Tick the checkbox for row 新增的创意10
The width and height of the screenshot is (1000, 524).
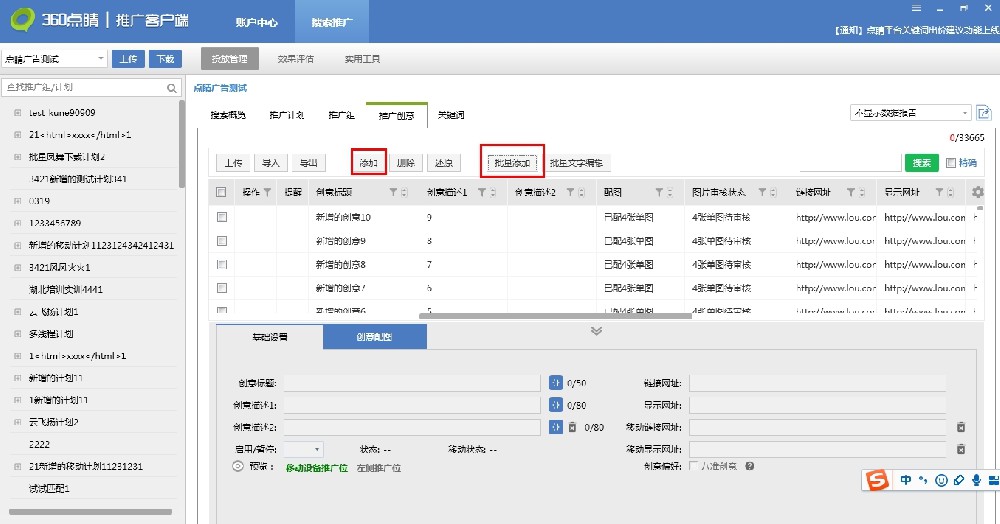222,217
